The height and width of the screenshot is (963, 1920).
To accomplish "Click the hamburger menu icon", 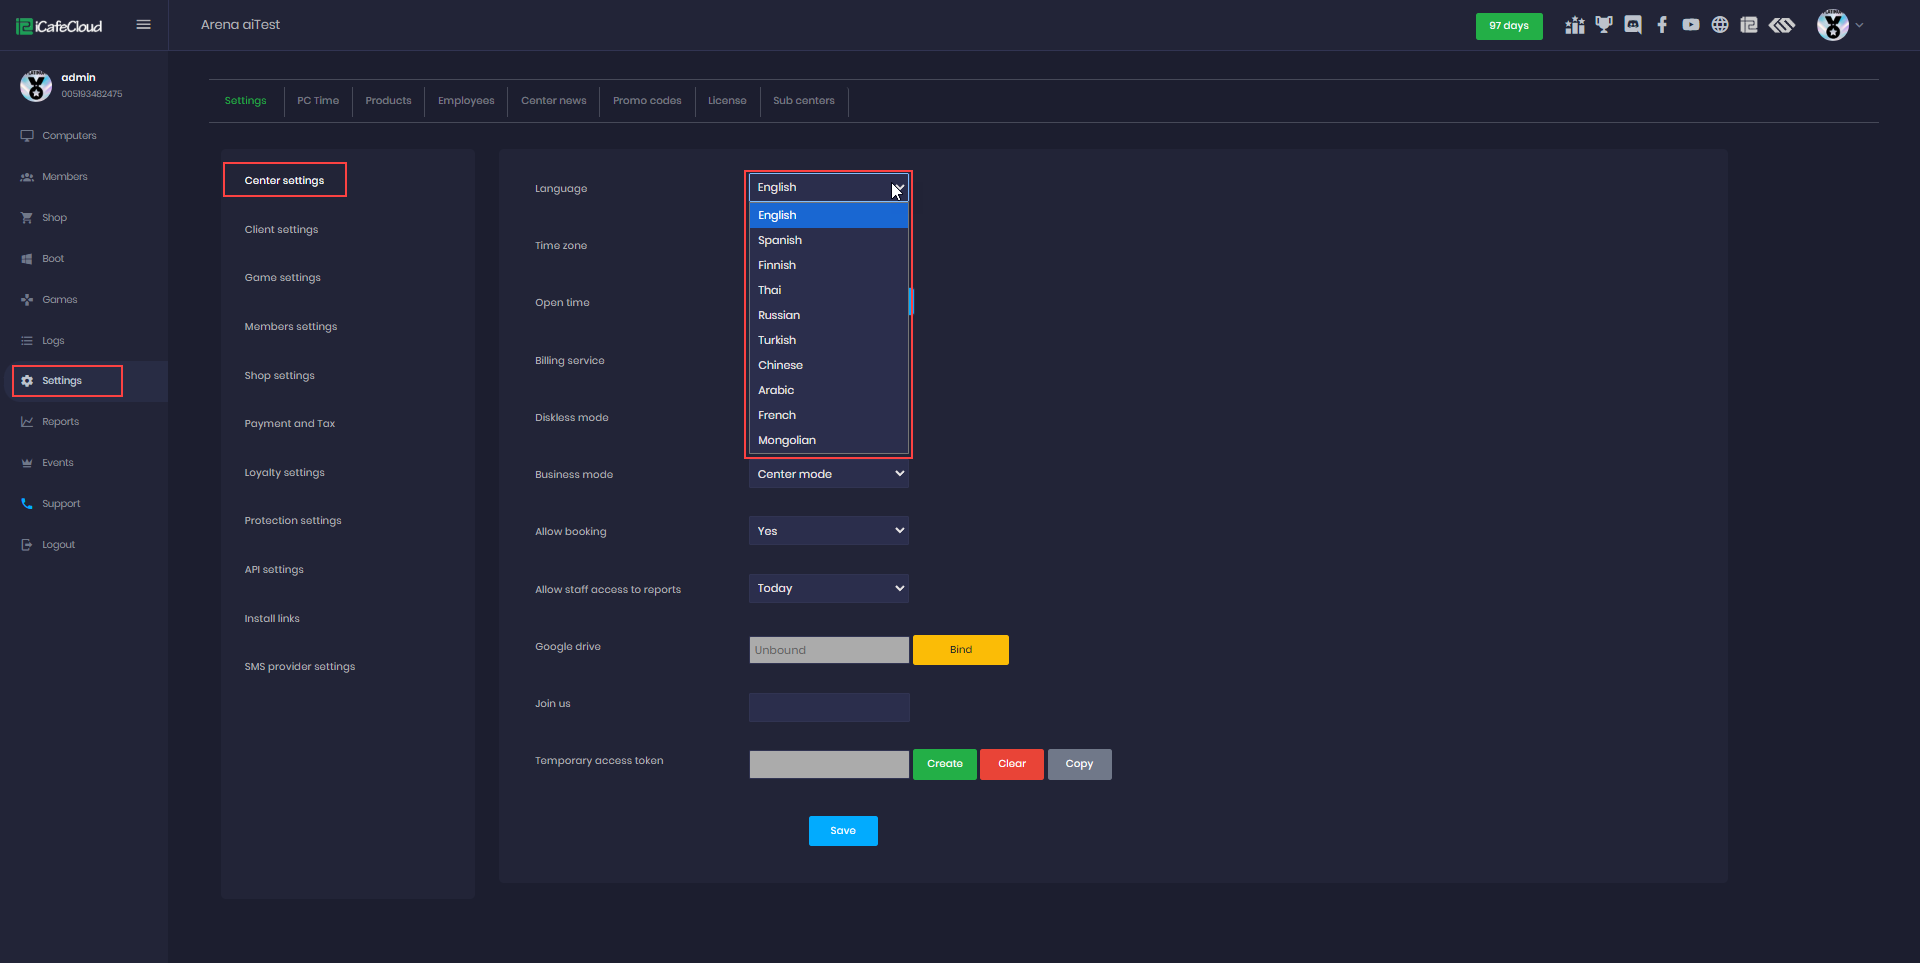I will pyautogui.click(x=143, y=25).
